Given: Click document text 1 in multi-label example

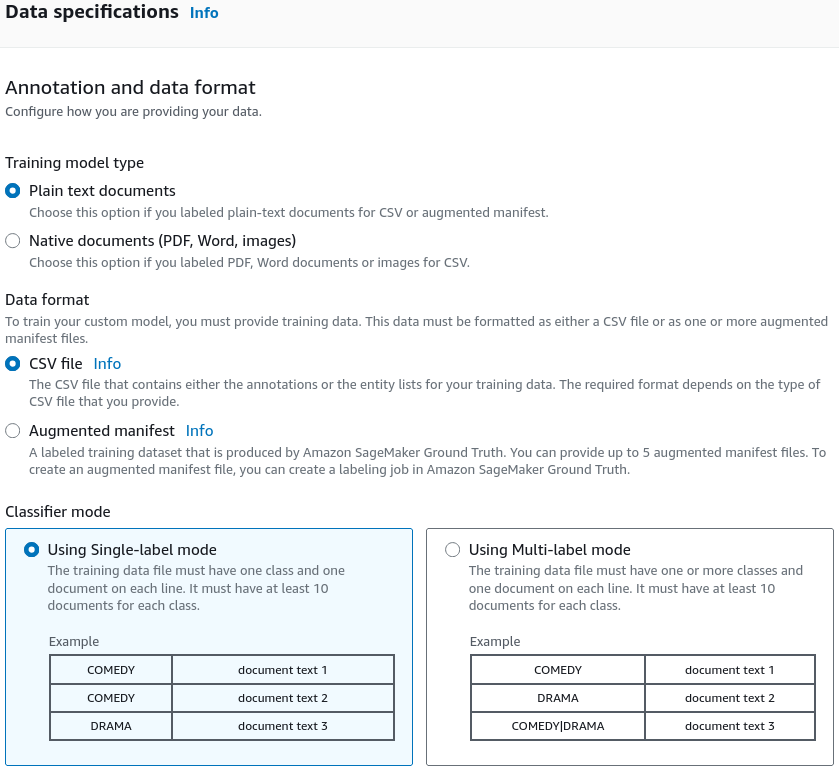Looking at the screenshot, I should (730, 670).
